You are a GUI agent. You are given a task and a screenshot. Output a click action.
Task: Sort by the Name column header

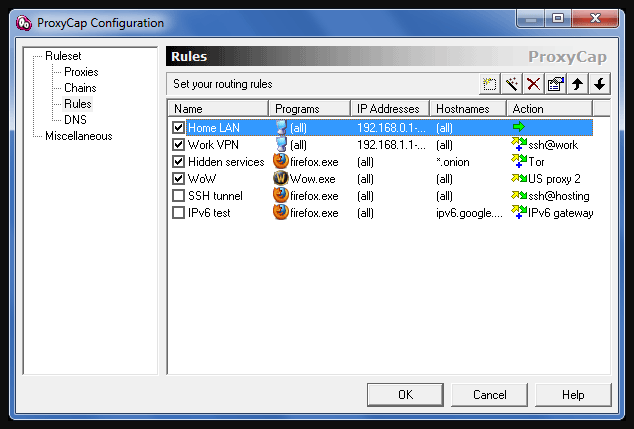(218, 109)
